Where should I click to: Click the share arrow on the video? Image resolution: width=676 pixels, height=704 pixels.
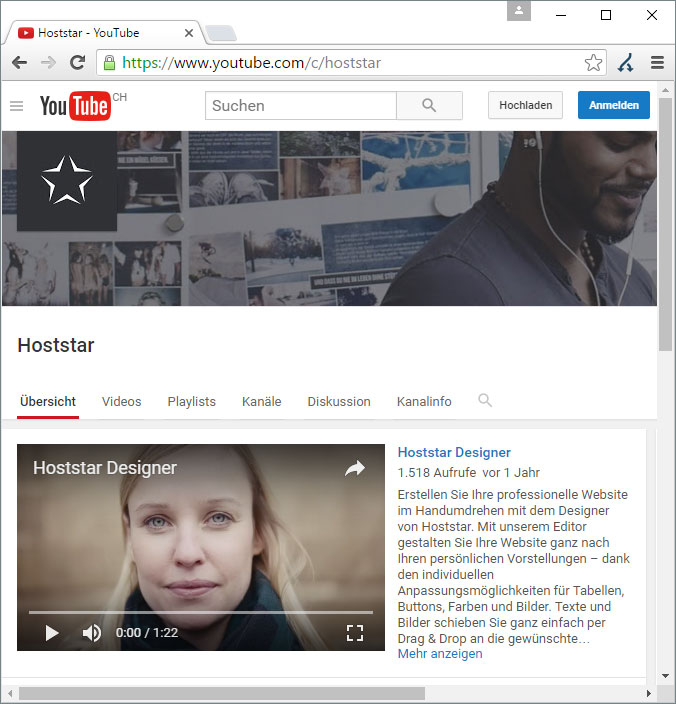pyautogui.click(x=355, y=468)
